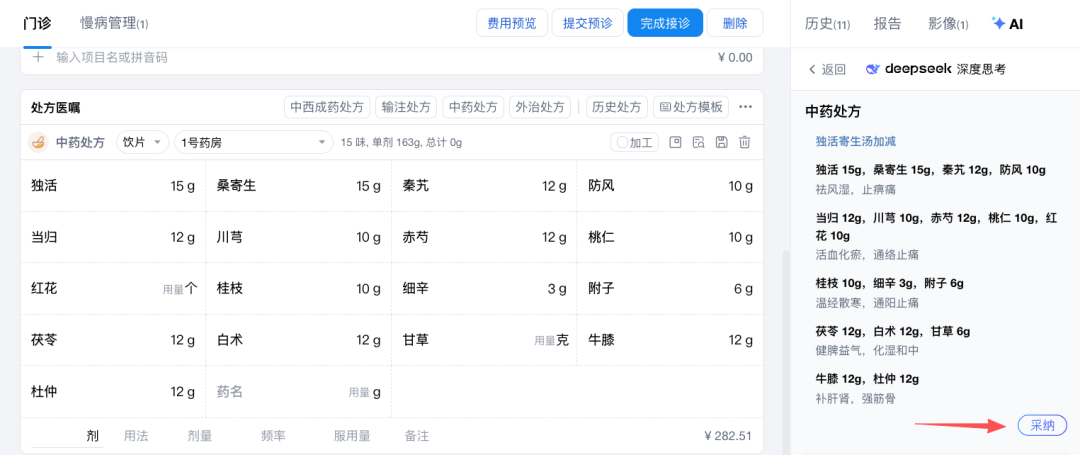Screen dimensions: 1080x455
Task: Click the blue 完成接诊 button
Action: (x=665, y=23)
